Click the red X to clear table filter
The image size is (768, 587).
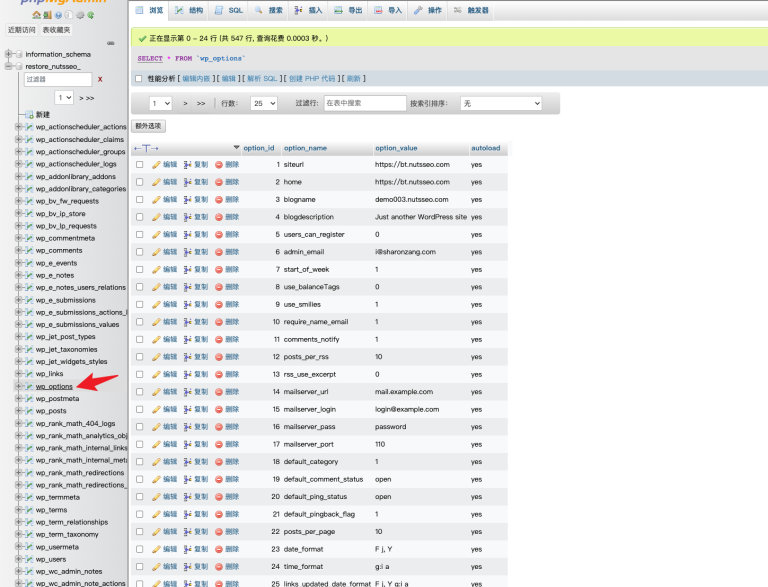point(100,79)
